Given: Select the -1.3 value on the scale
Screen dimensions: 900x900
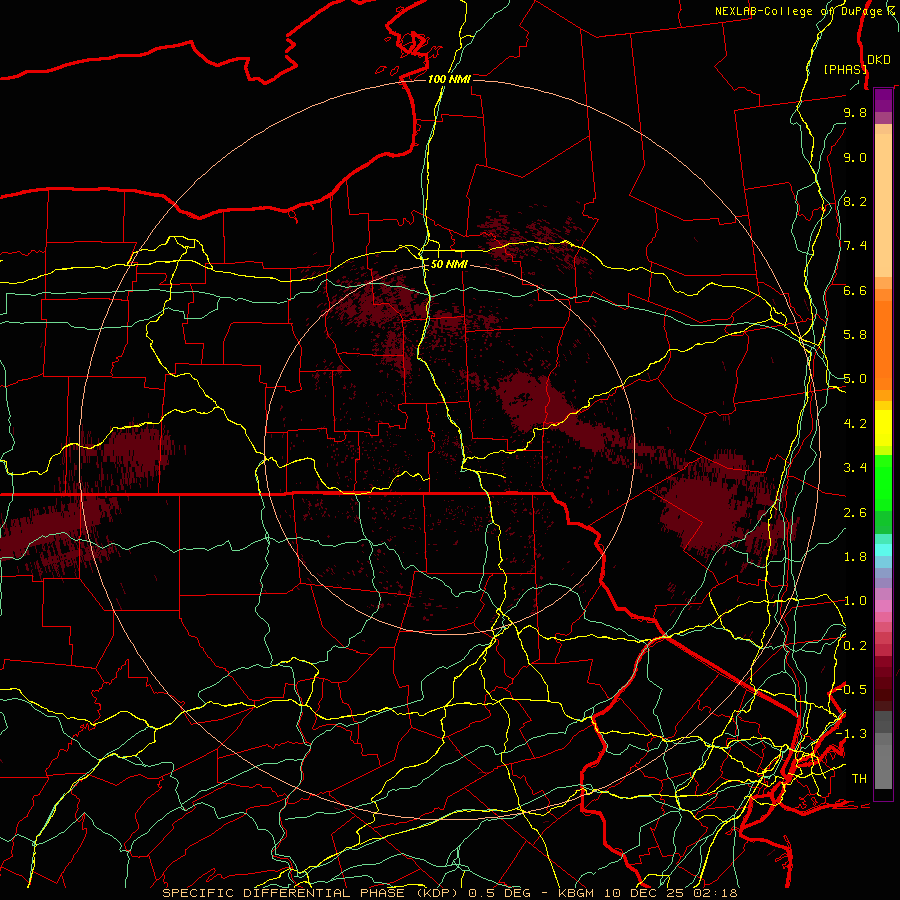Looking at the screenshot, I should tap(852, 734).
